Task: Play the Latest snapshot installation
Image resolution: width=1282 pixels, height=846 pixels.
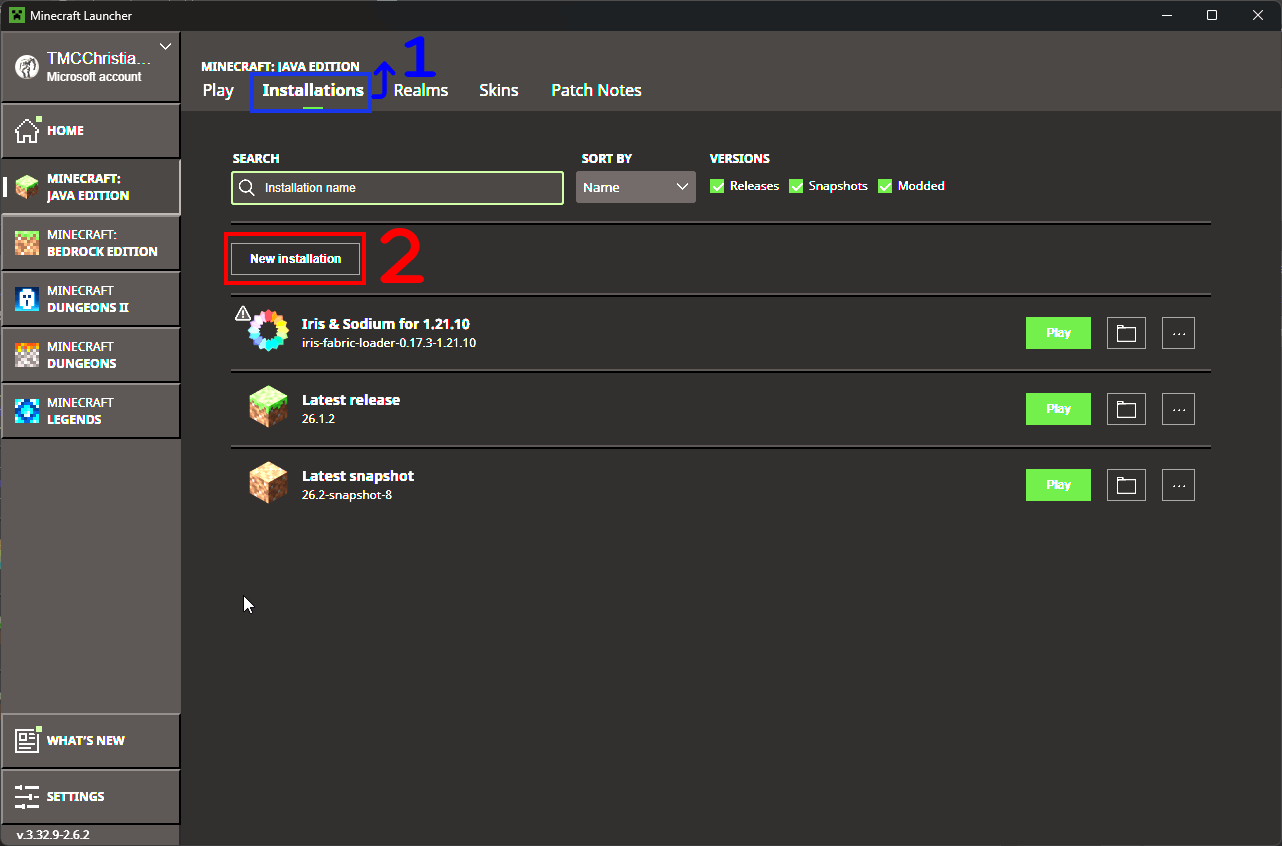Action: pyautogui.click(x=1058, y=485)
